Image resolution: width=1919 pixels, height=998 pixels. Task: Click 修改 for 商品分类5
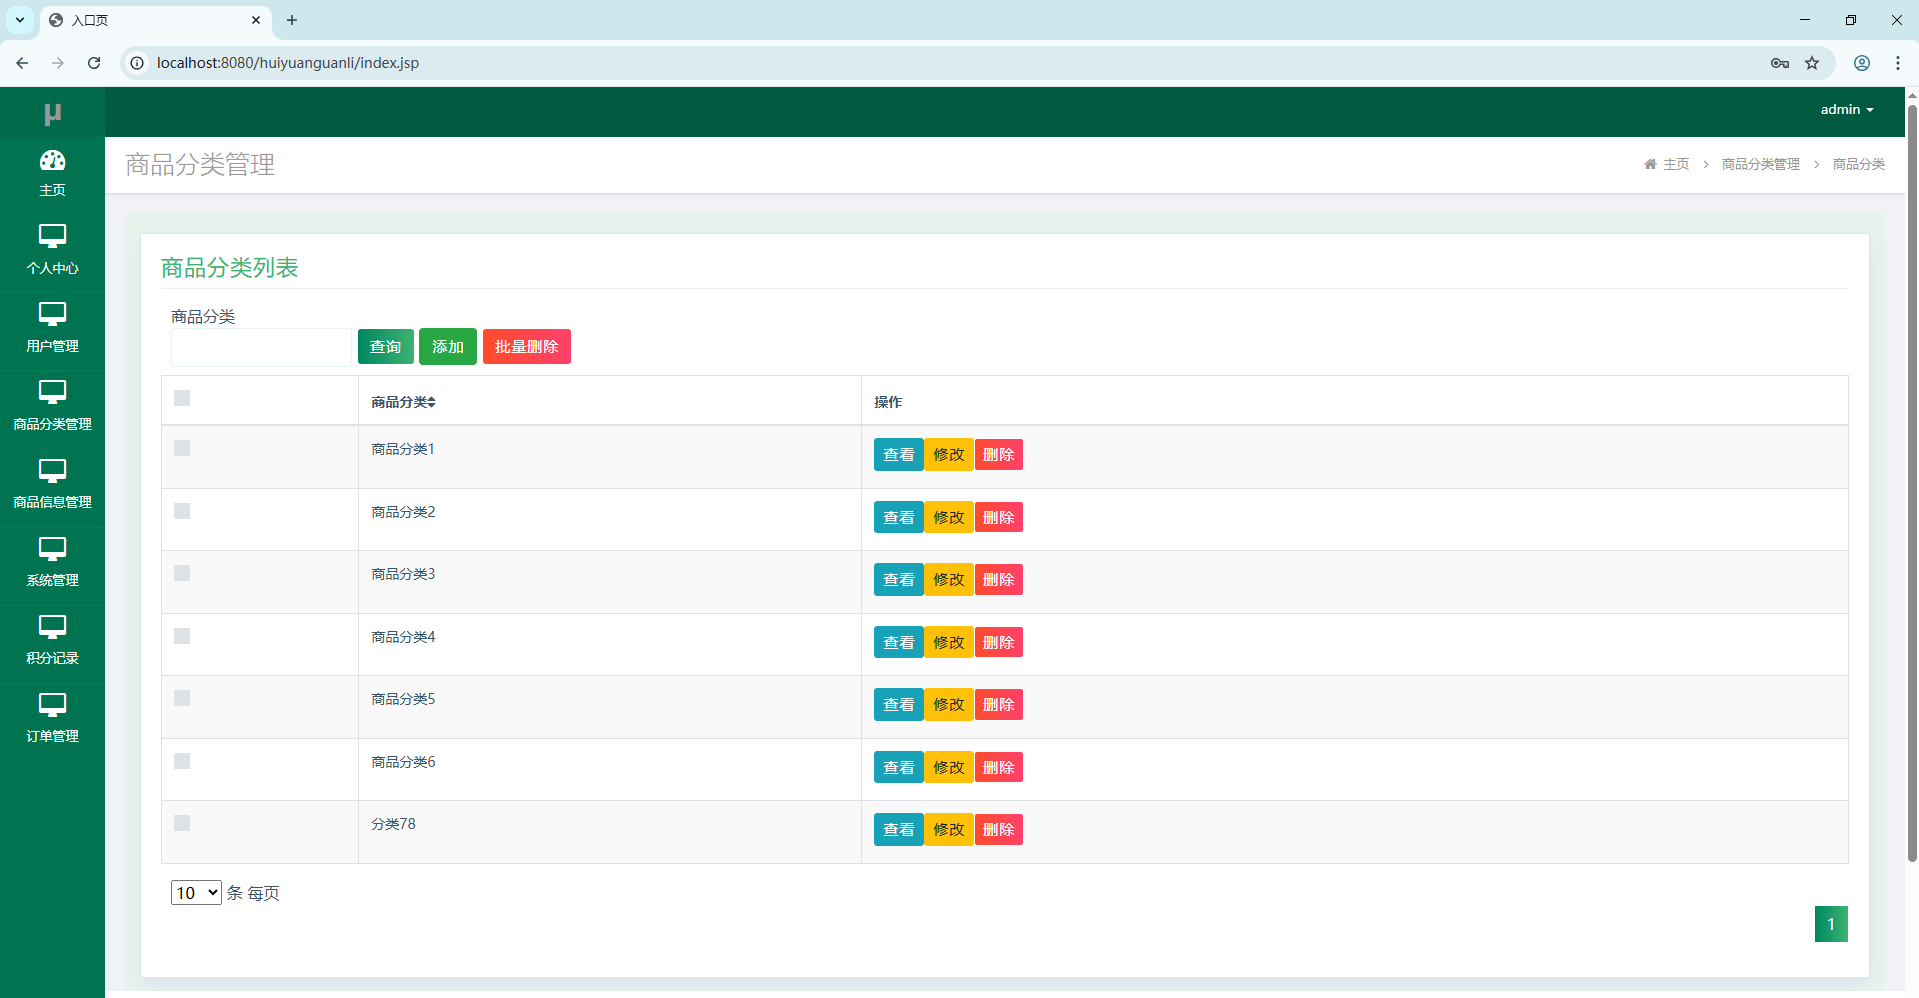pos(949,705)
